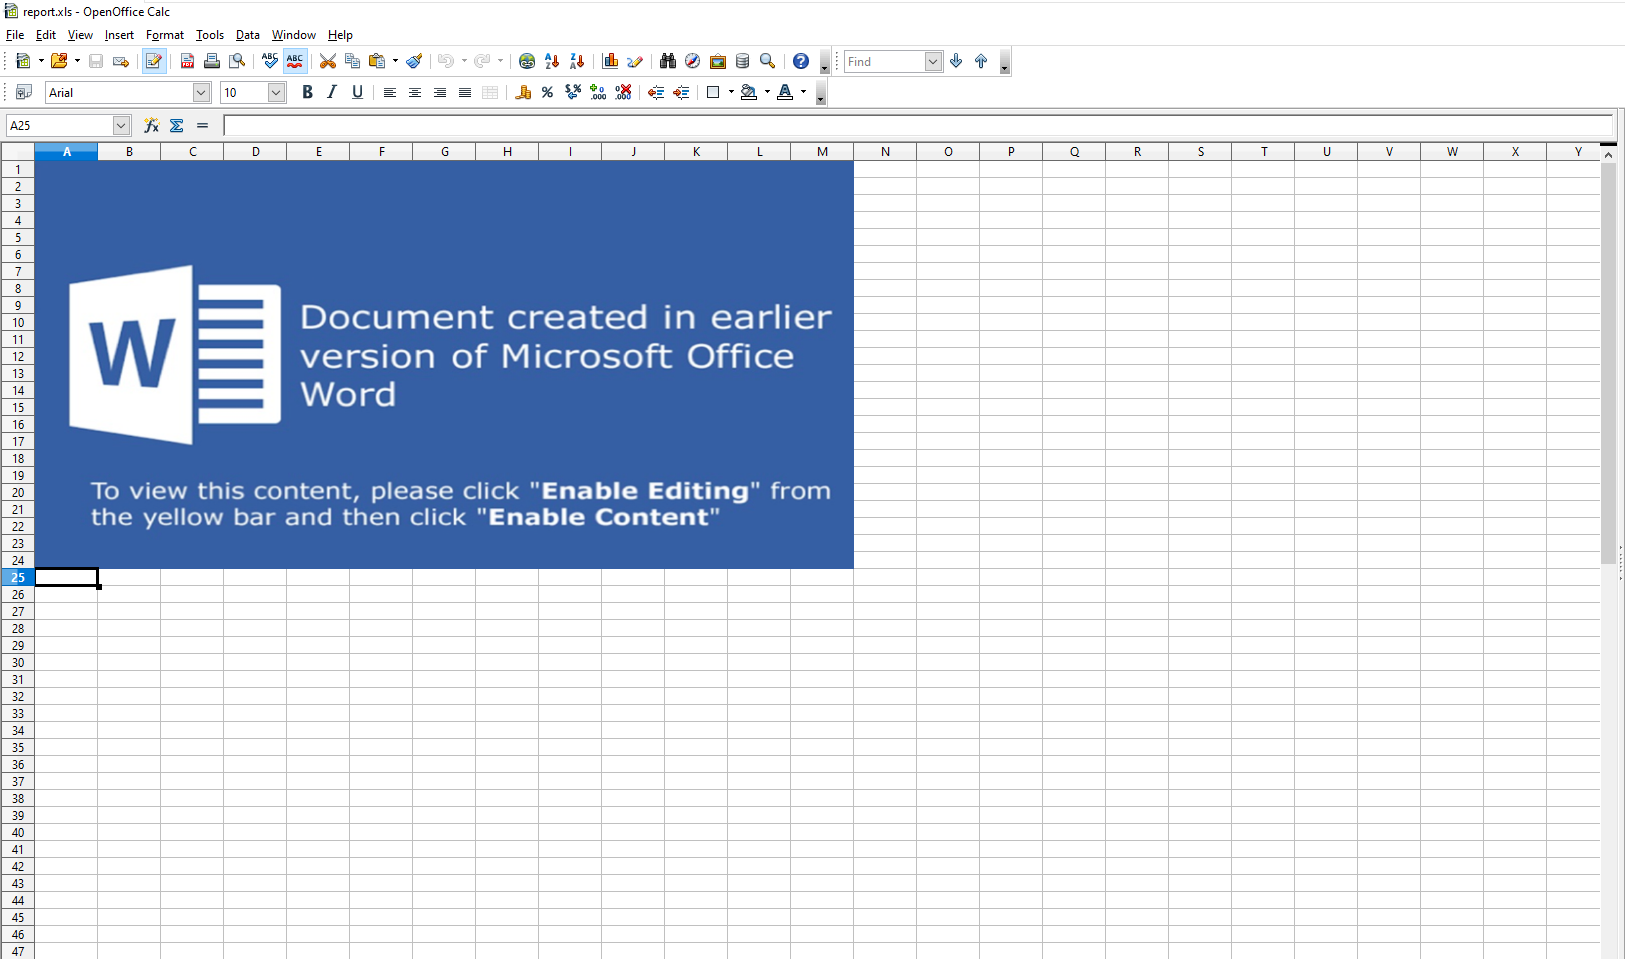The height and width of the screenshot is (959, 1625).
Task: Click the Copy icon
Action: pyautogui.click(x=352, y=61)
